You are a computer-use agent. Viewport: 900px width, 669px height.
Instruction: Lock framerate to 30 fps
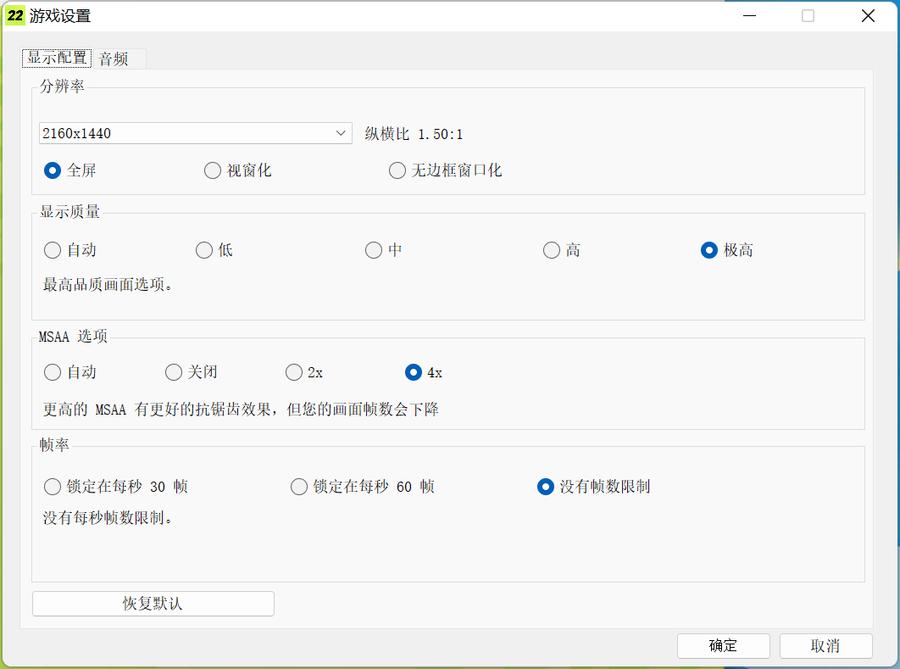[52, 487]
